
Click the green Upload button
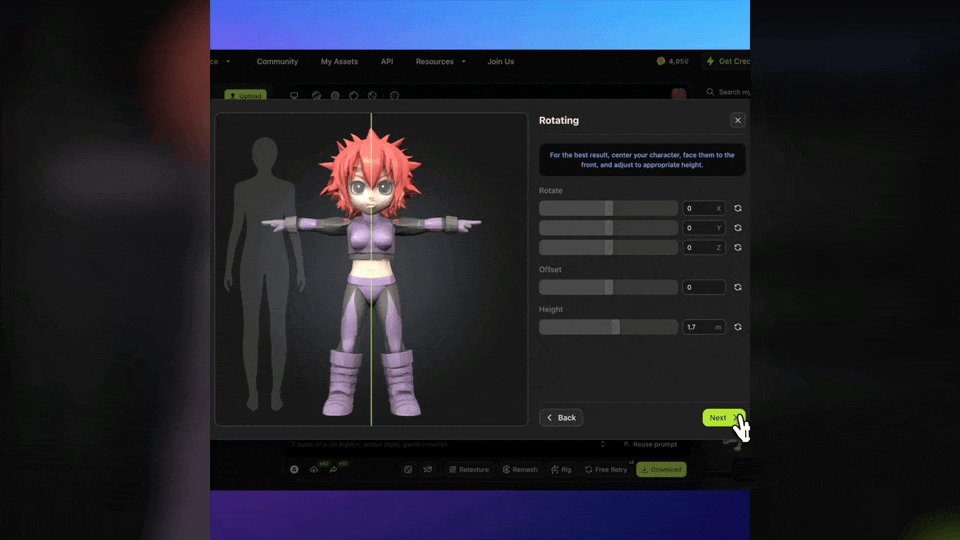pyautogui.click(x=246, y=96)
